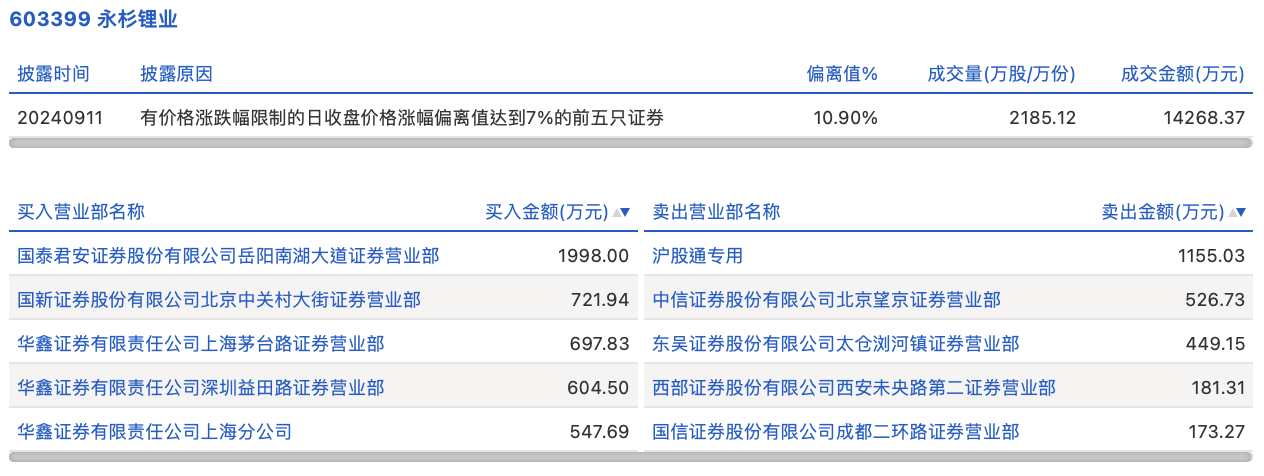Open 中信证券北京望京证券营业部 link
This screenshot has width=1264, height=476.
[x=826, y=300]
